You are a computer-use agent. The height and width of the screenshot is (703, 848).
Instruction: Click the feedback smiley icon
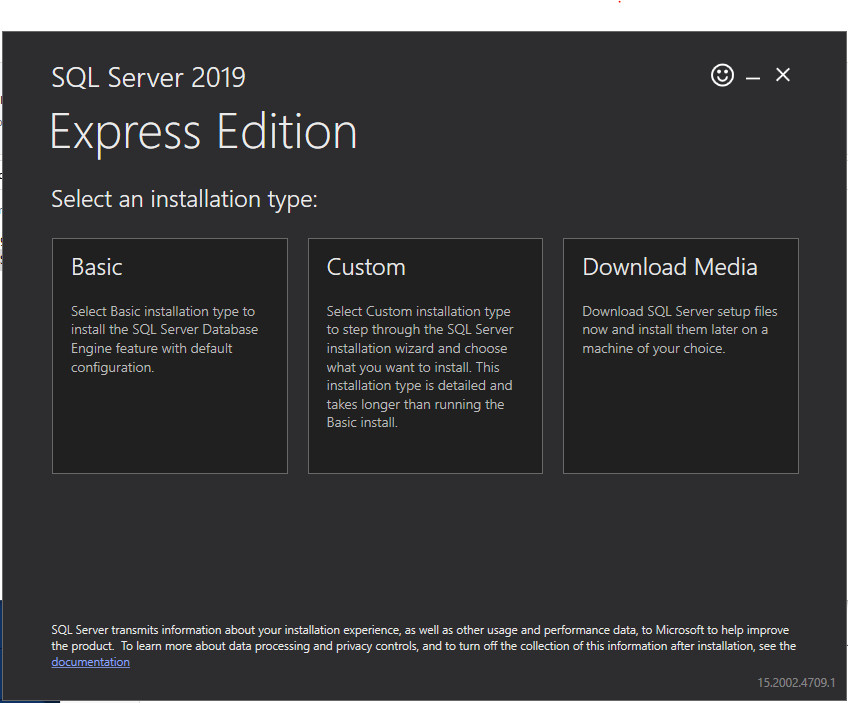tap(722, 75)
